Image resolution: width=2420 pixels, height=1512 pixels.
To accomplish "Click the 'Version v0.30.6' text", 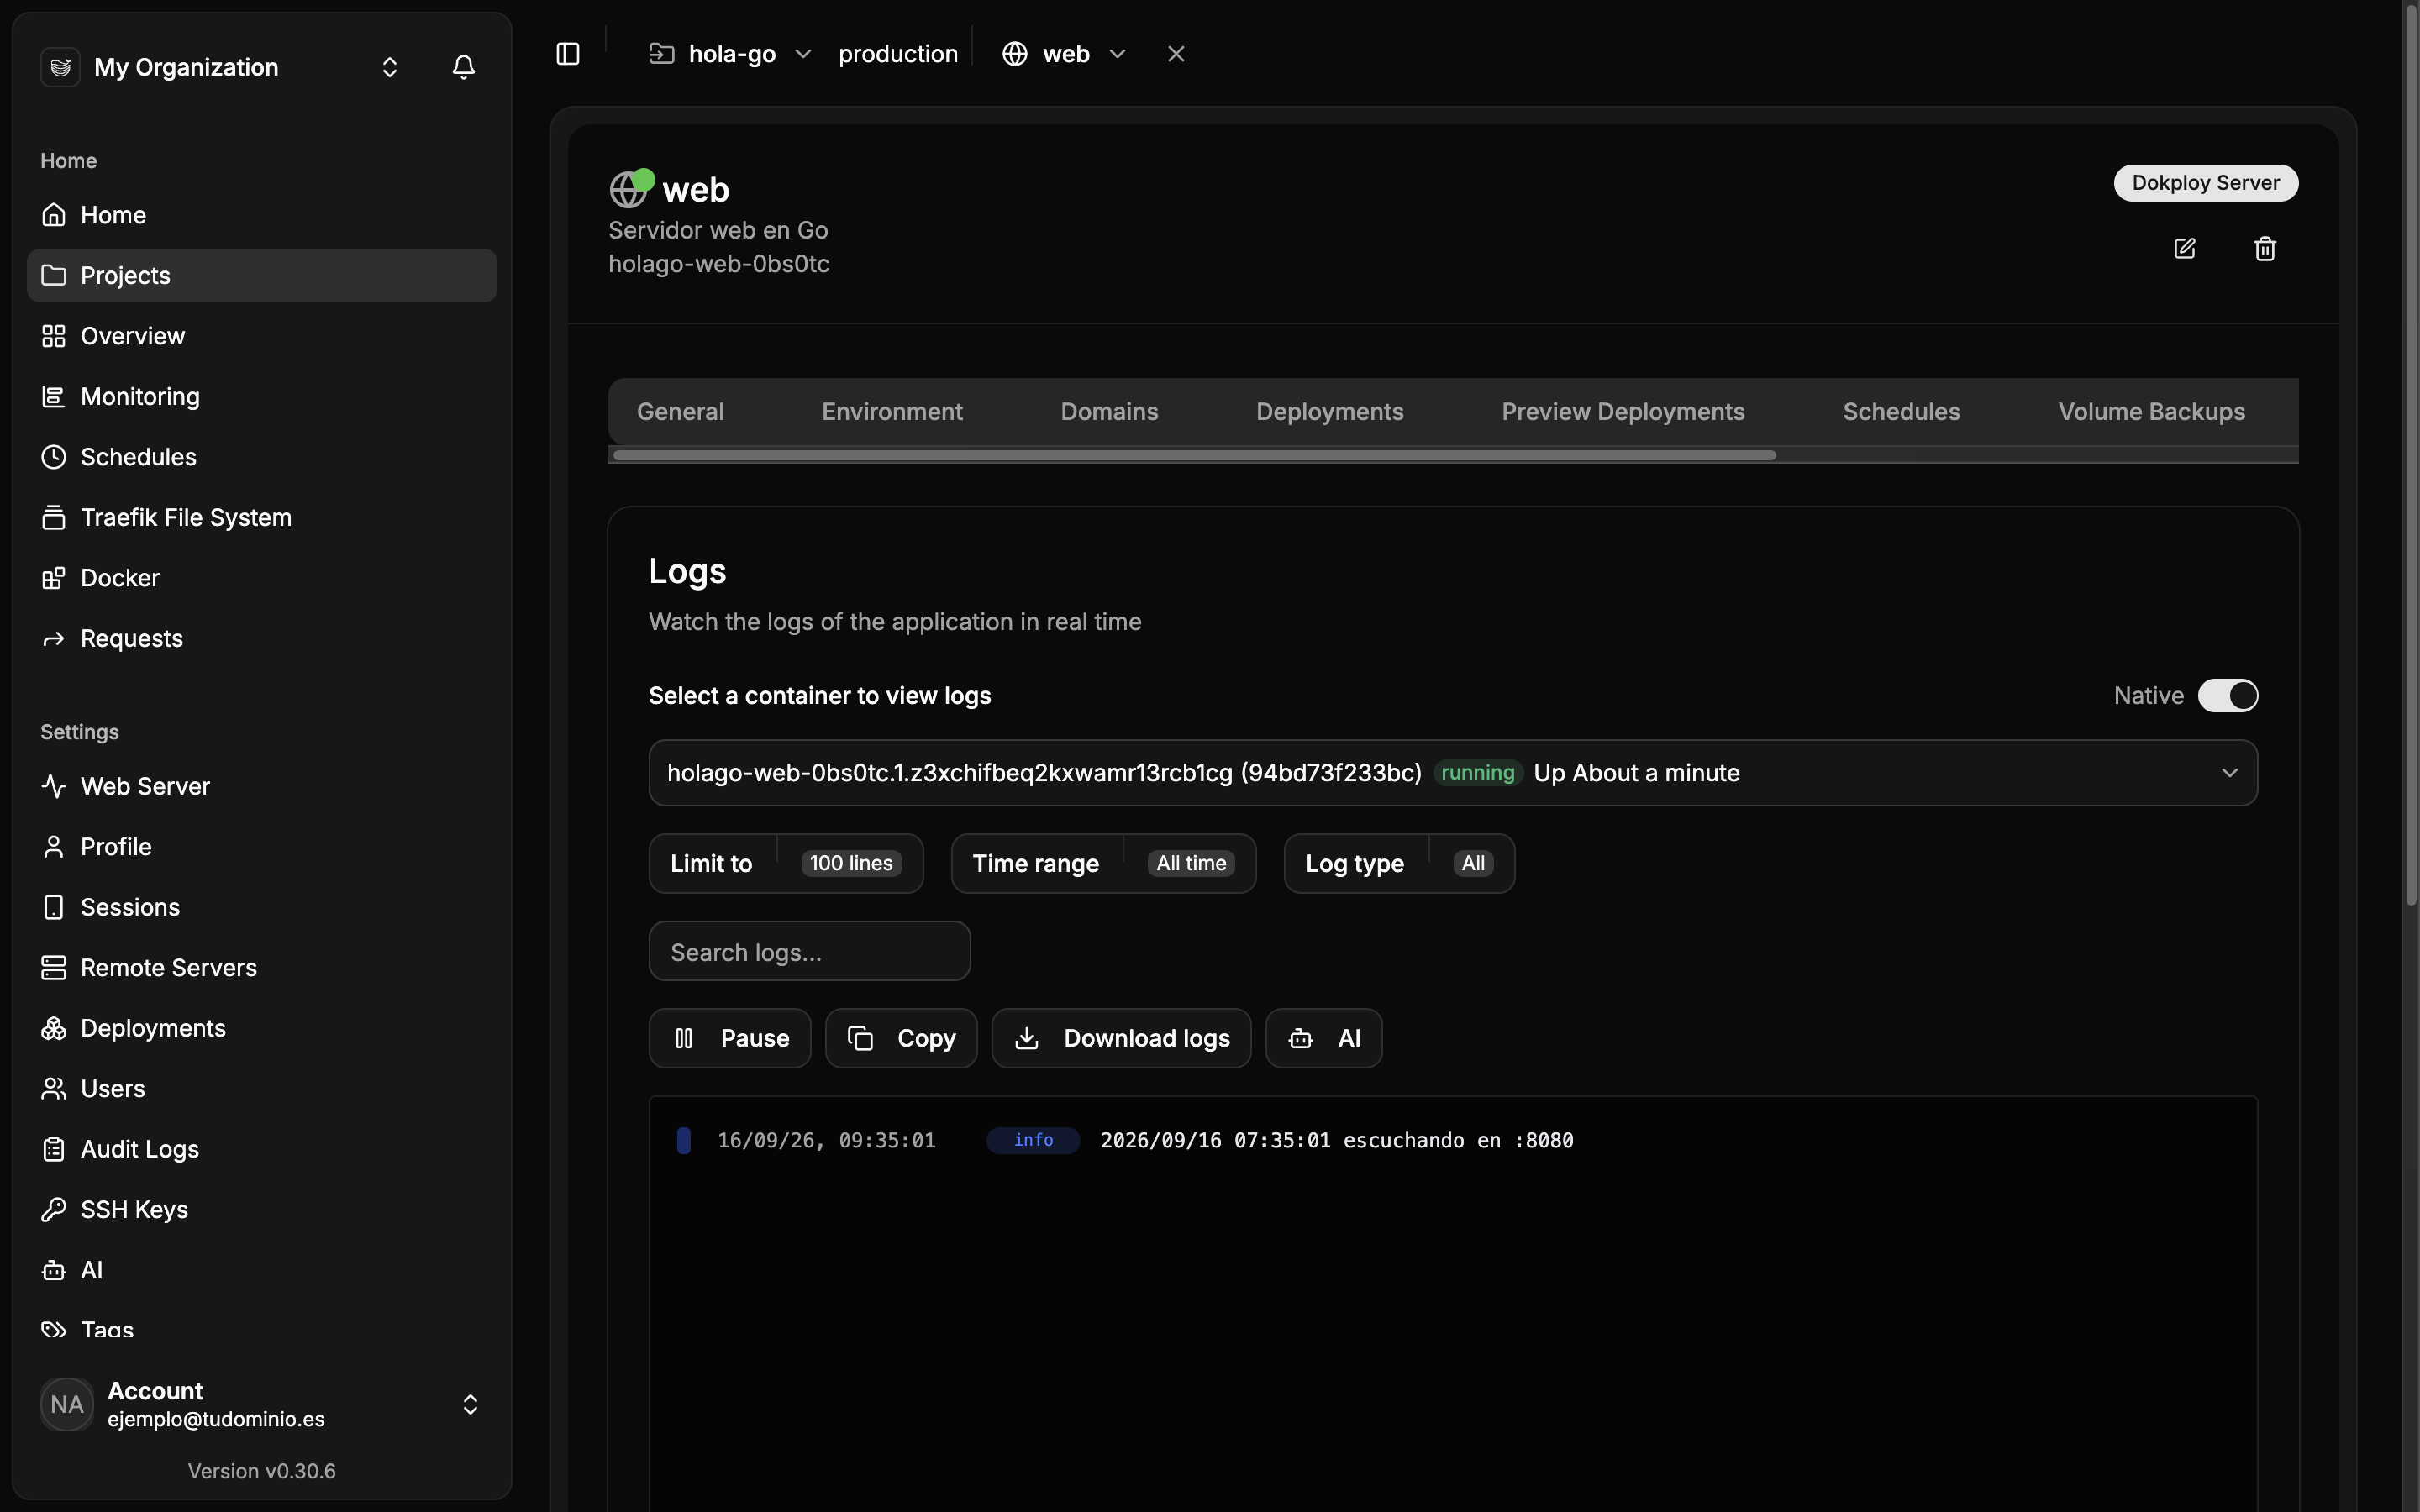I will [262, 1471].
